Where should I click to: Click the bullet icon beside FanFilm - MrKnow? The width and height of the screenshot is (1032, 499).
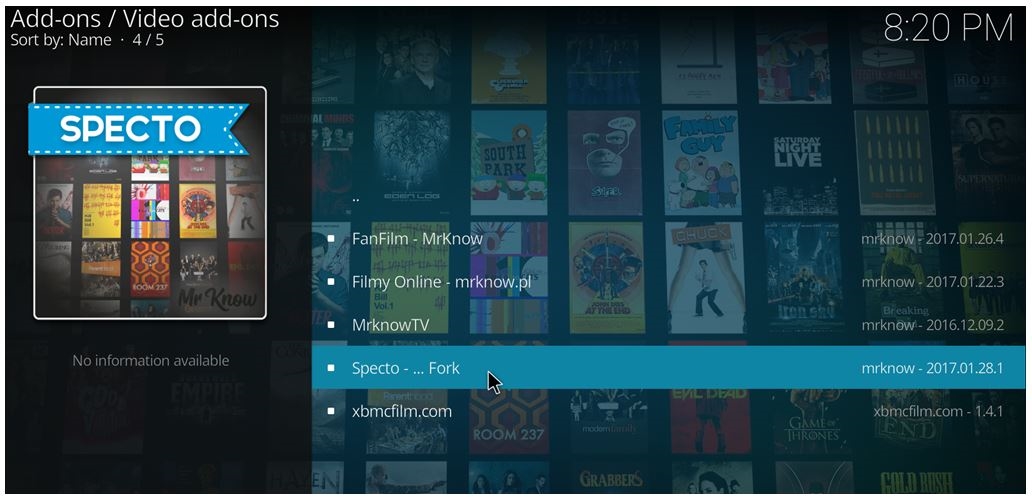[331, 238]
